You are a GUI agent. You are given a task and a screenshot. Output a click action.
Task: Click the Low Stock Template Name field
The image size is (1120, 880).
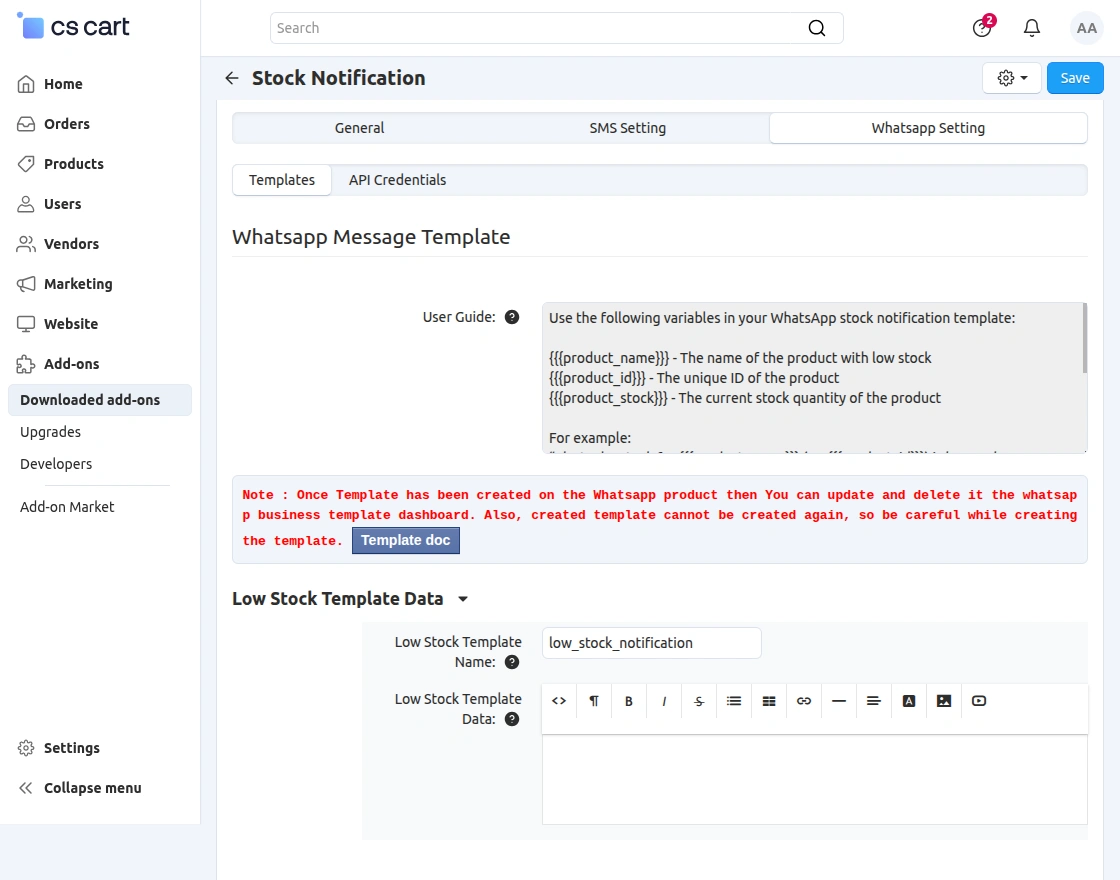pos(651,643)
